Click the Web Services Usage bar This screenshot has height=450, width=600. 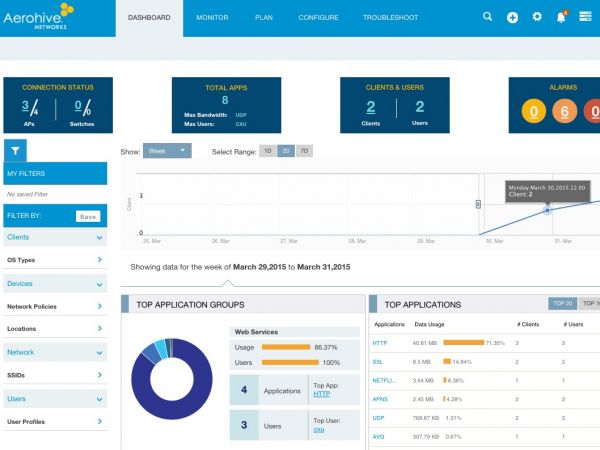click(x=286, y=347)
